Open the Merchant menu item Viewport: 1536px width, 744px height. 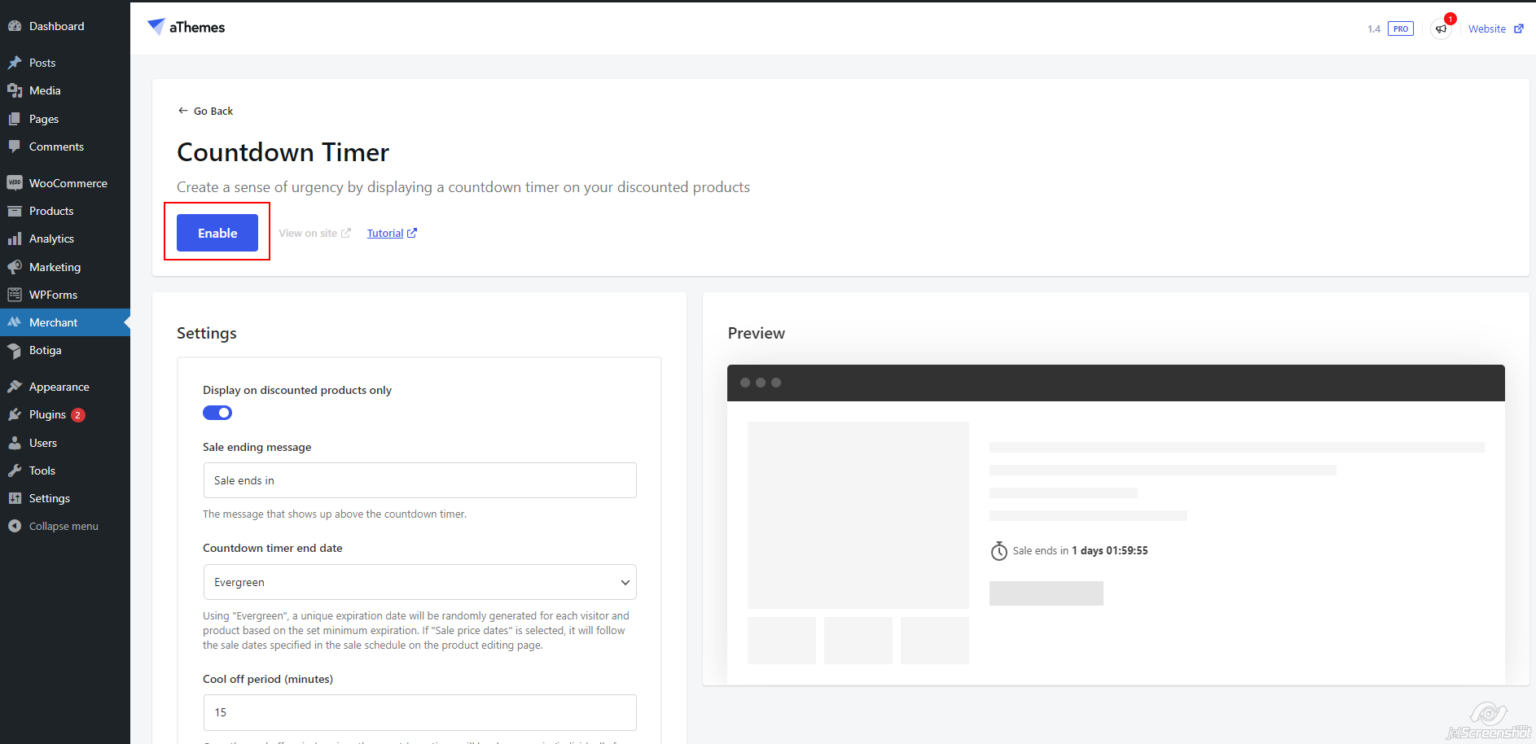click(x=65, y=322)
